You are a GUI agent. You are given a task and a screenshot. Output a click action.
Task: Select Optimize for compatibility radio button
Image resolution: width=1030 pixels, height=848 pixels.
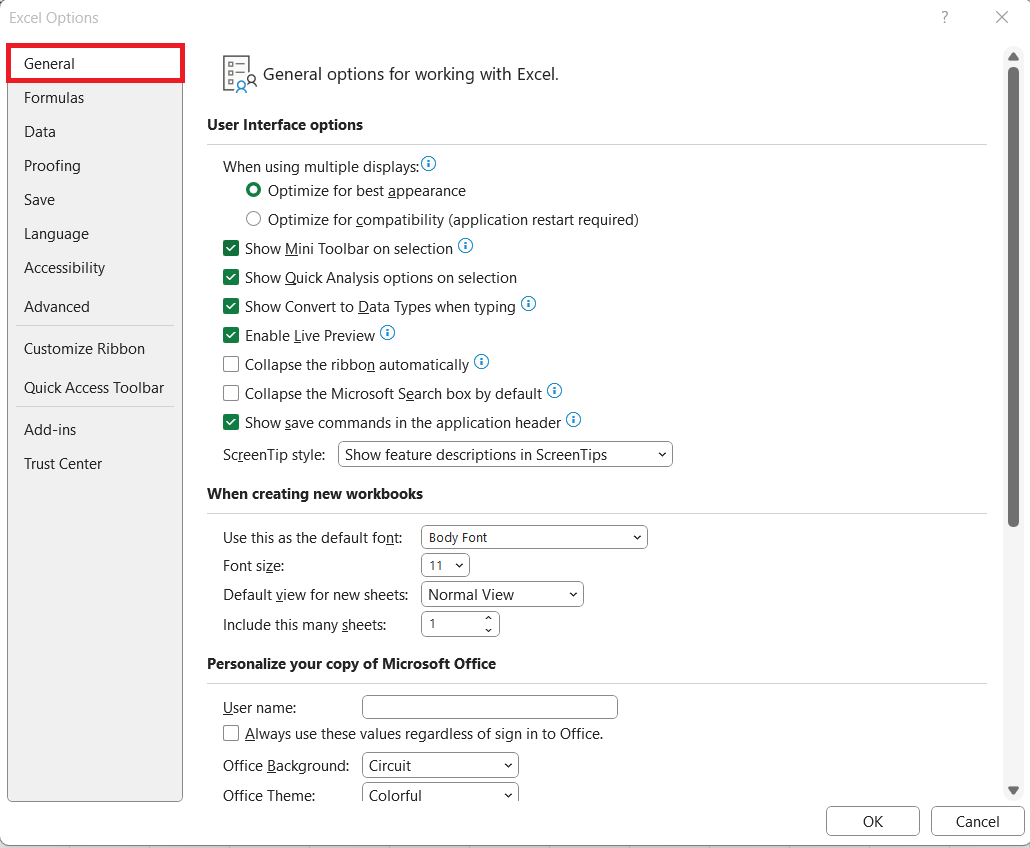(x=253, y=219)
